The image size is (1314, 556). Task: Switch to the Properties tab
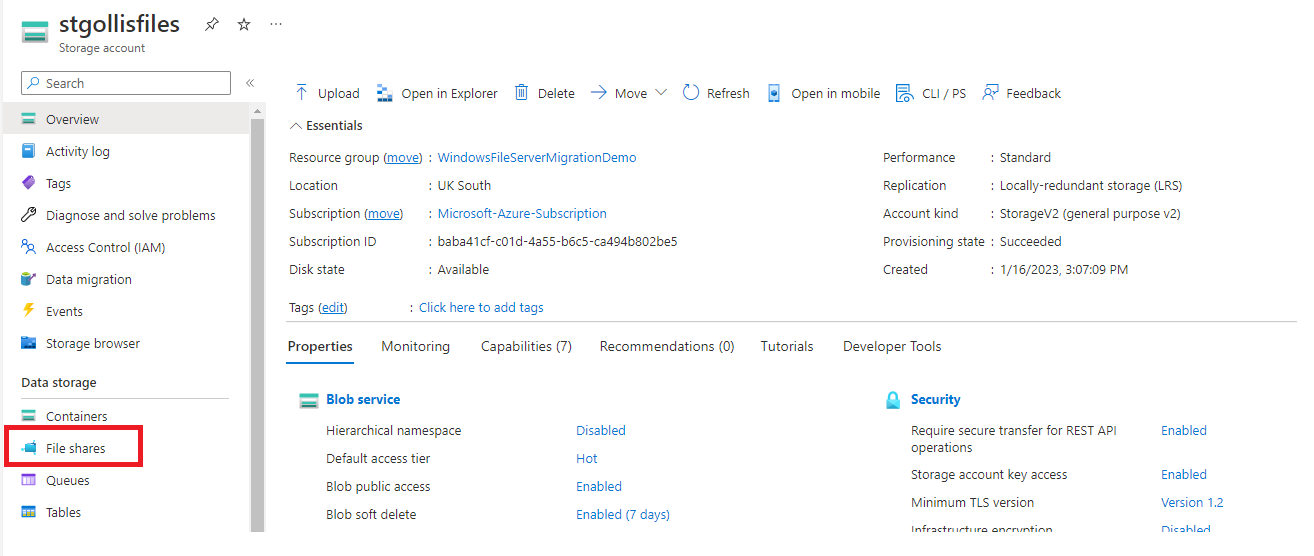[x=320, y=347]
